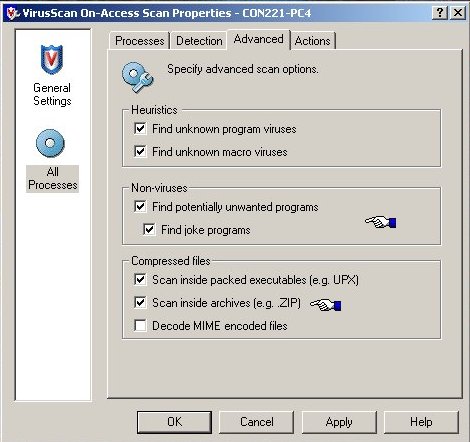Open the Detection tab
The image size is (470, 442).
click(x=199, y=41)
